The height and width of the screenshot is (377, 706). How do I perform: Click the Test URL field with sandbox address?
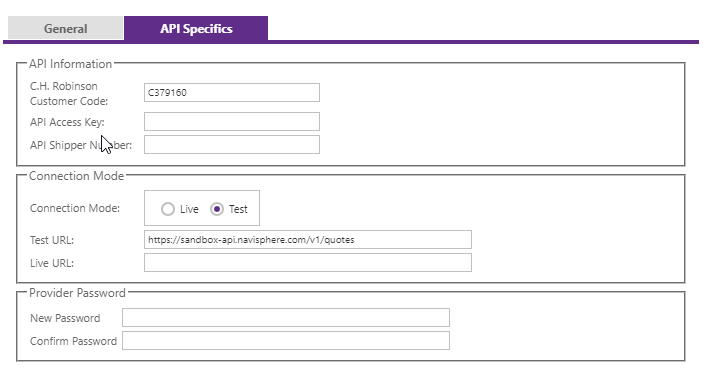[x=308, y=240]
